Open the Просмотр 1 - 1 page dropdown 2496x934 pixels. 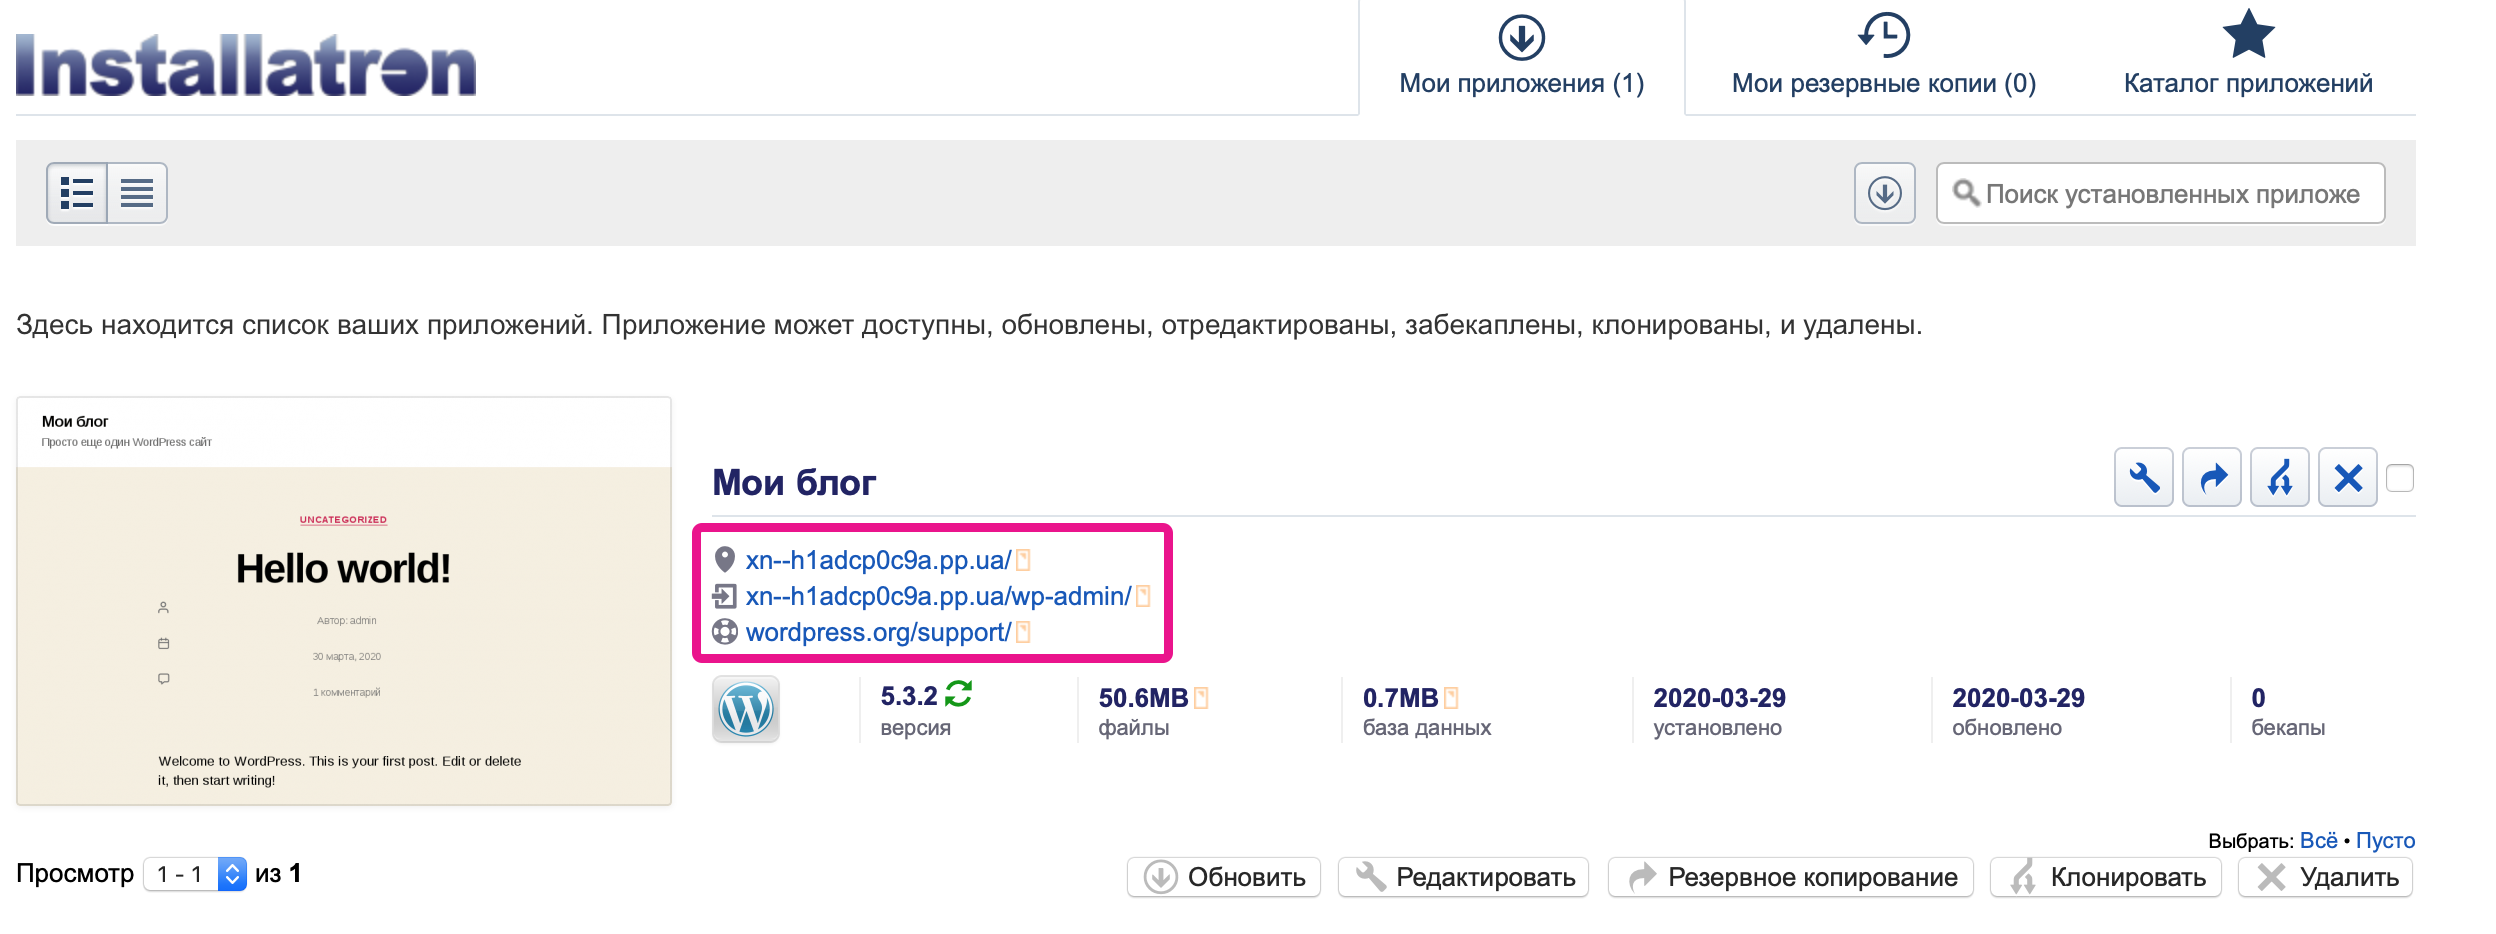[x=195, y=875]
